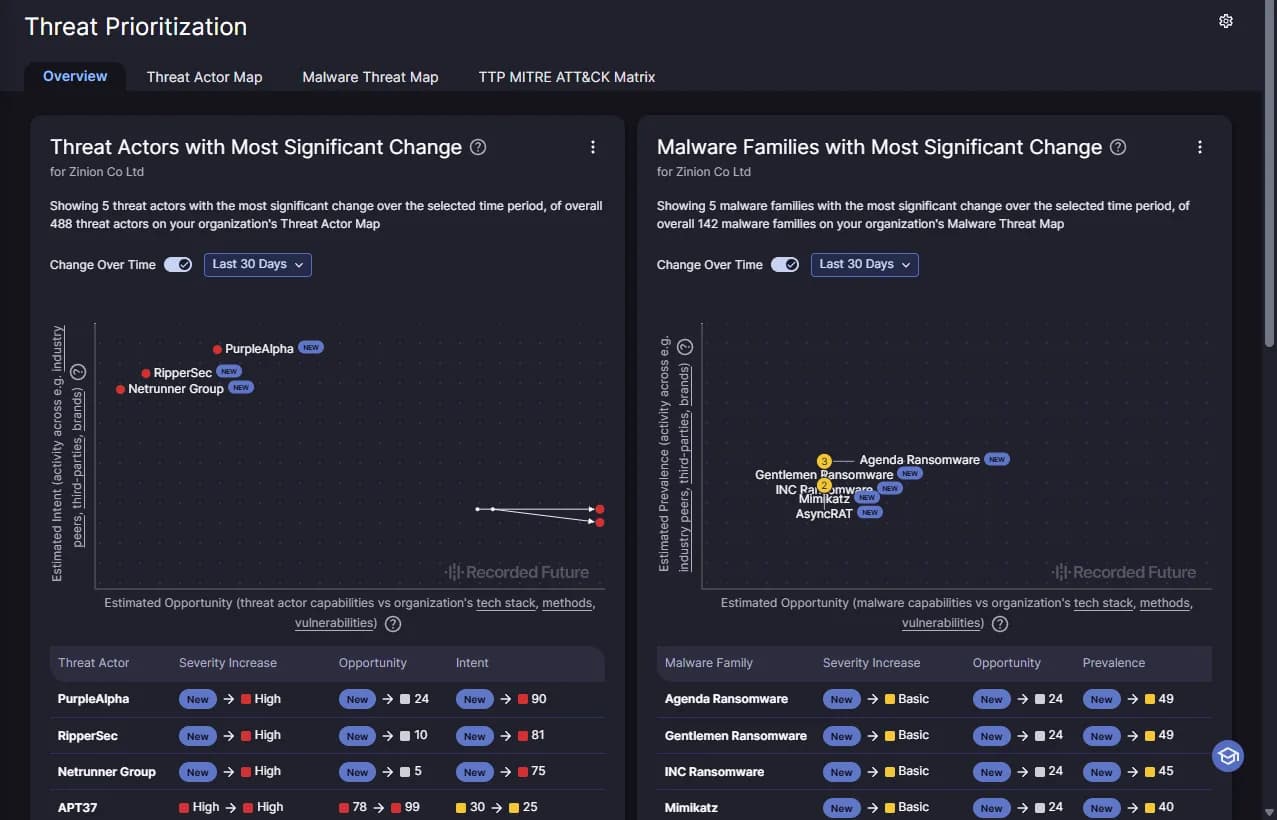Open help for Malware Families with Most Significant Change

pyautogui.click(x=1118, y=147)
